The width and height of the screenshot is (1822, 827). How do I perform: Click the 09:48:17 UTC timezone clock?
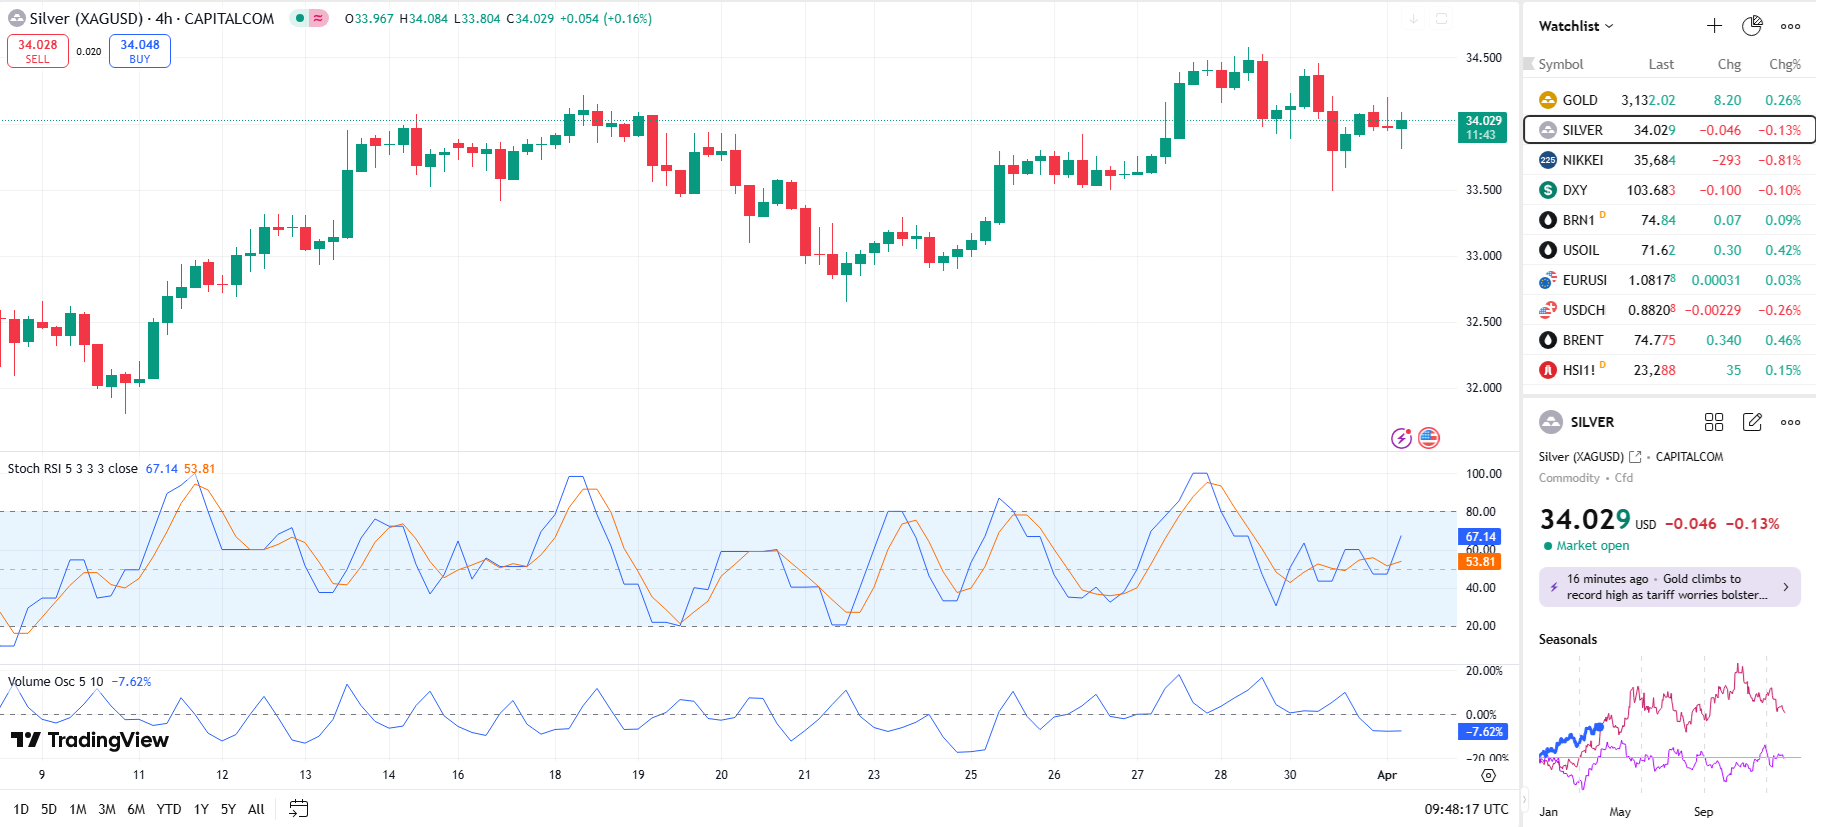[1466, 809]
